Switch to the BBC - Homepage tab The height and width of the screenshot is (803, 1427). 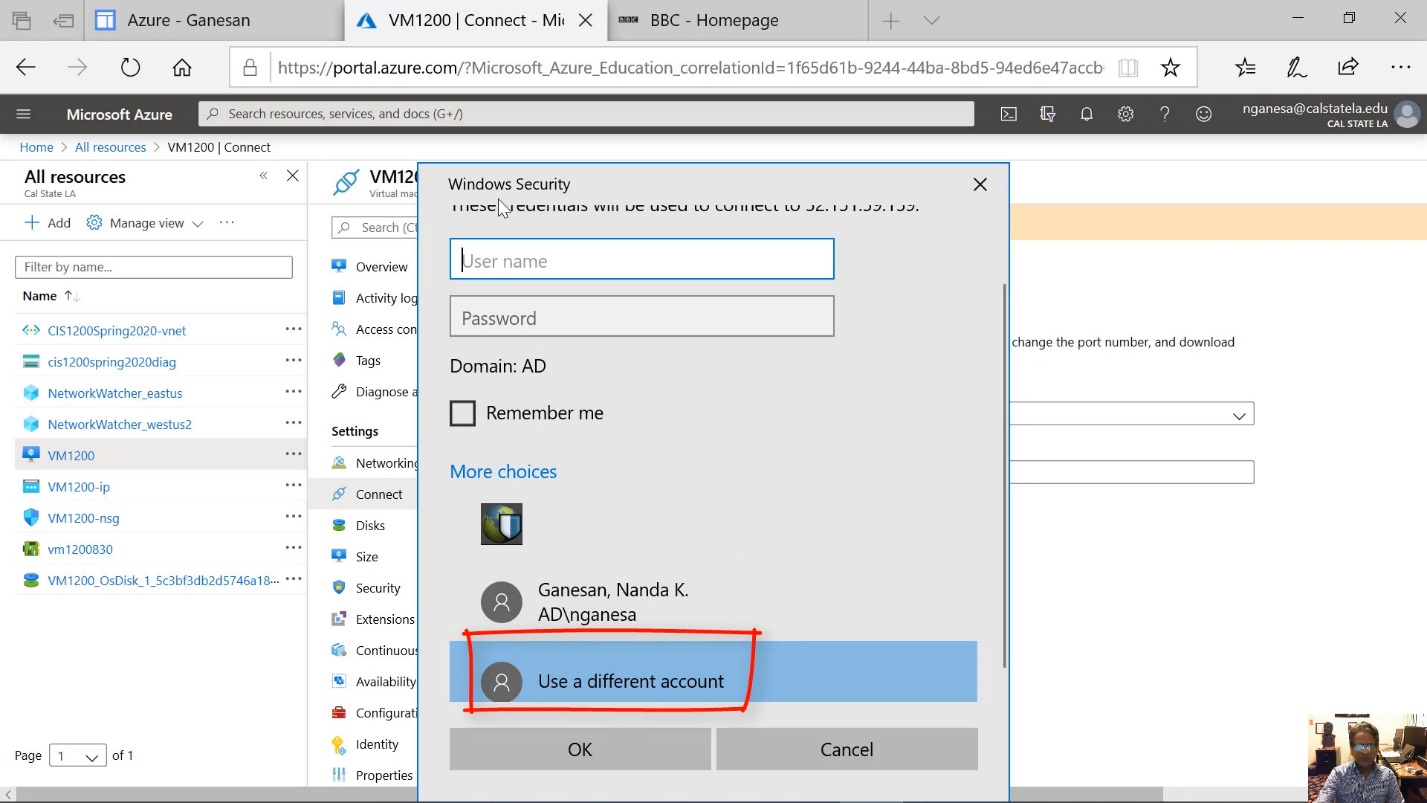[714, 20]
